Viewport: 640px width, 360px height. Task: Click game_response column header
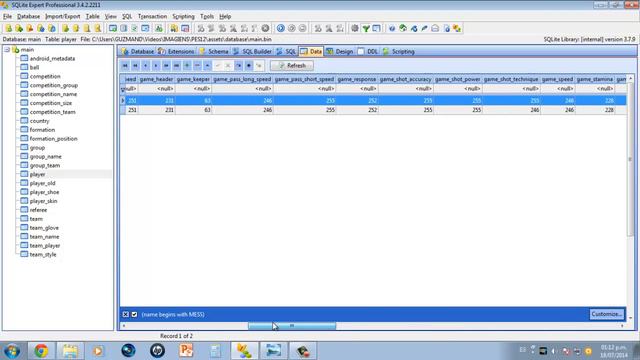coord(357,79)
